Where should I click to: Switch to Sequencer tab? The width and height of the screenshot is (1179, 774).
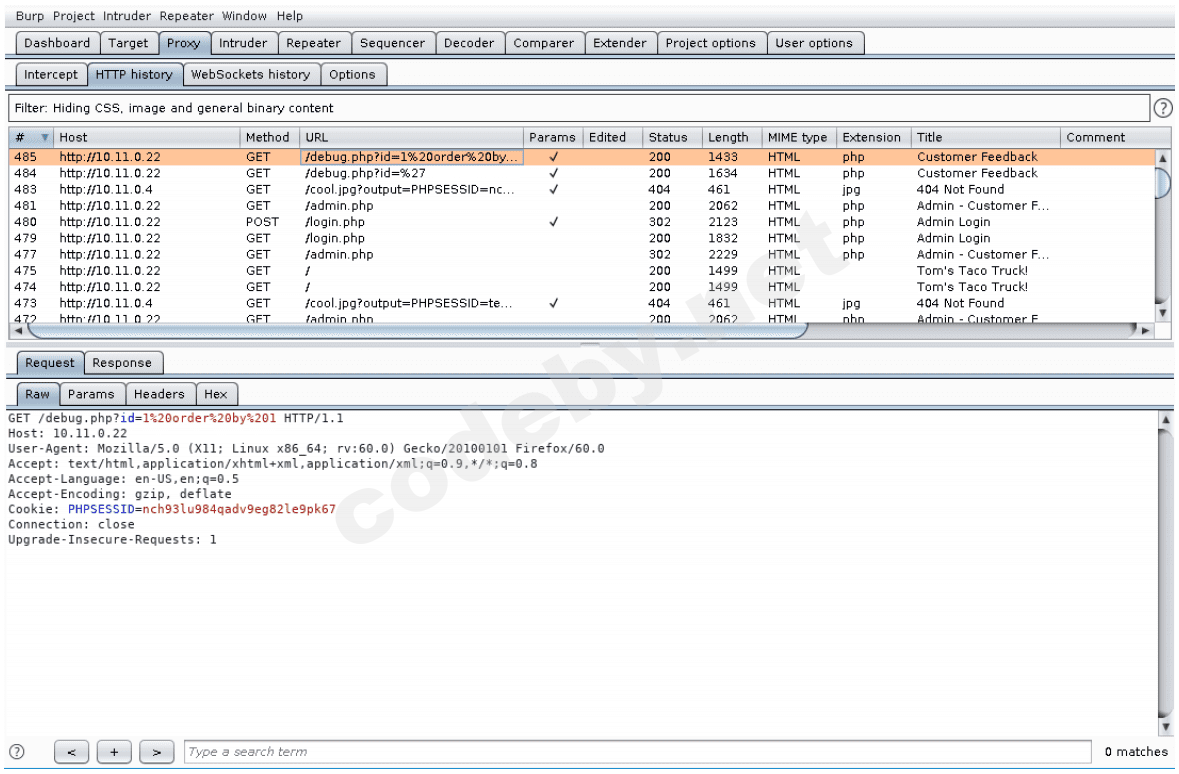392,43
